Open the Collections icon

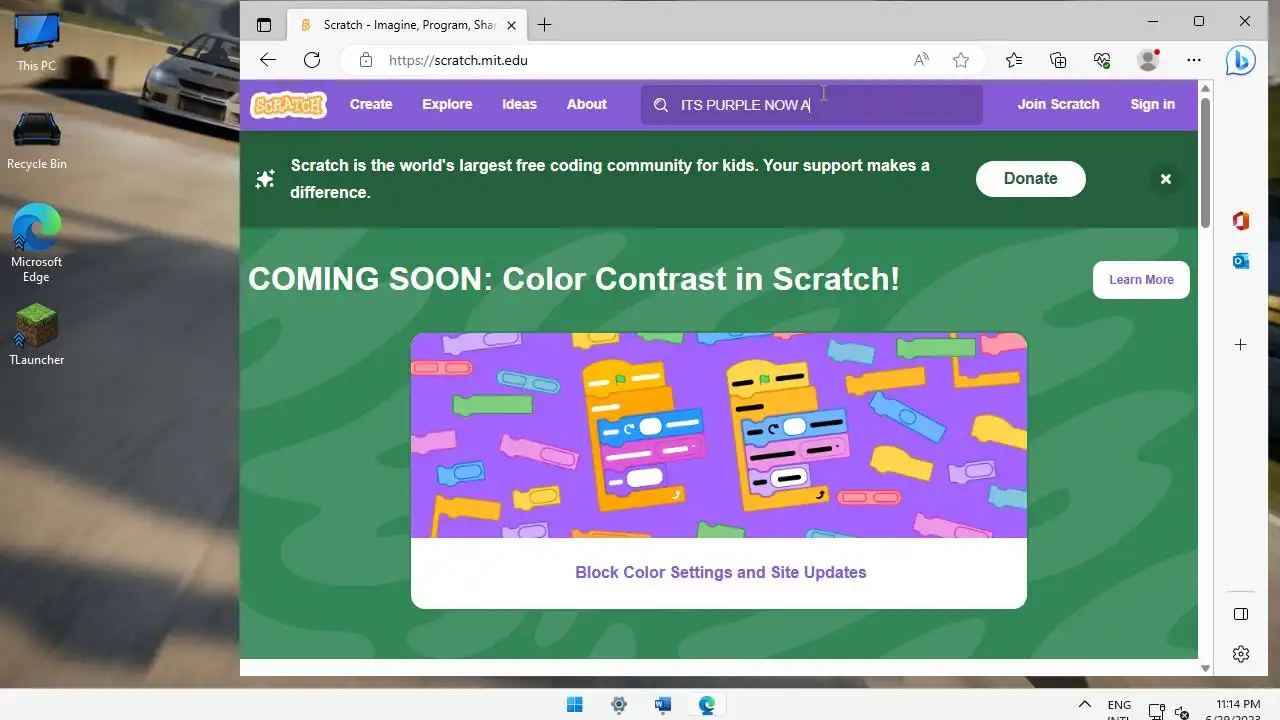click(1058, 60)
